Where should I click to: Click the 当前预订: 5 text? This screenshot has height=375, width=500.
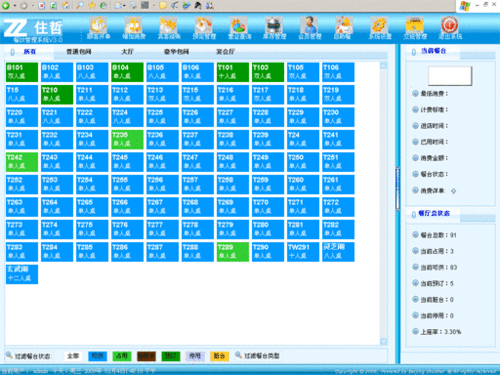437,283
